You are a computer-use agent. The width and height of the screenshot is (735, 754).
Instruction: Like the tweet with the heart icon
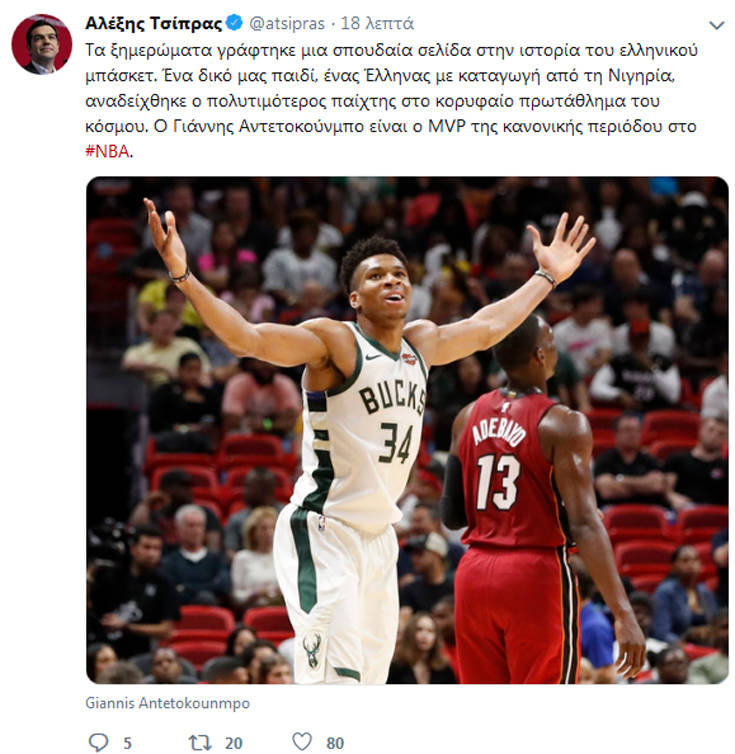302,741
